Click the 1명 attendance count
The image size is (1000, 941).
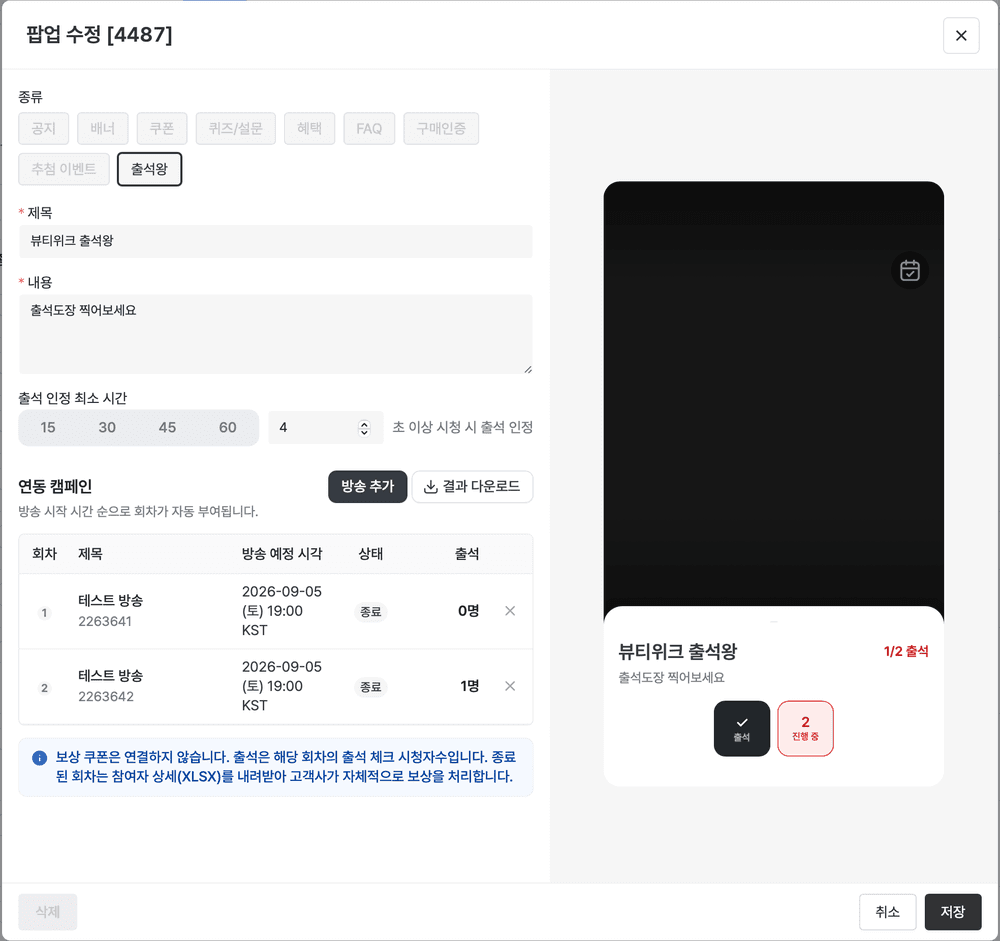(469, 686)
